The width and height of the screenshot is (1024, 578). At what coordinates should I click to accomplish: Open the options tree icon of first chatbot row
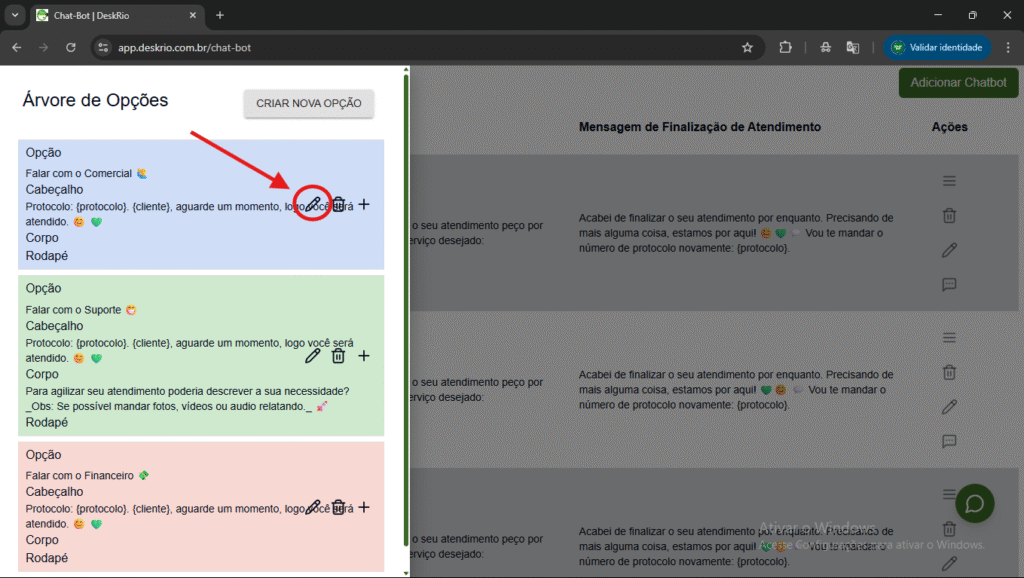click(950, 181)
